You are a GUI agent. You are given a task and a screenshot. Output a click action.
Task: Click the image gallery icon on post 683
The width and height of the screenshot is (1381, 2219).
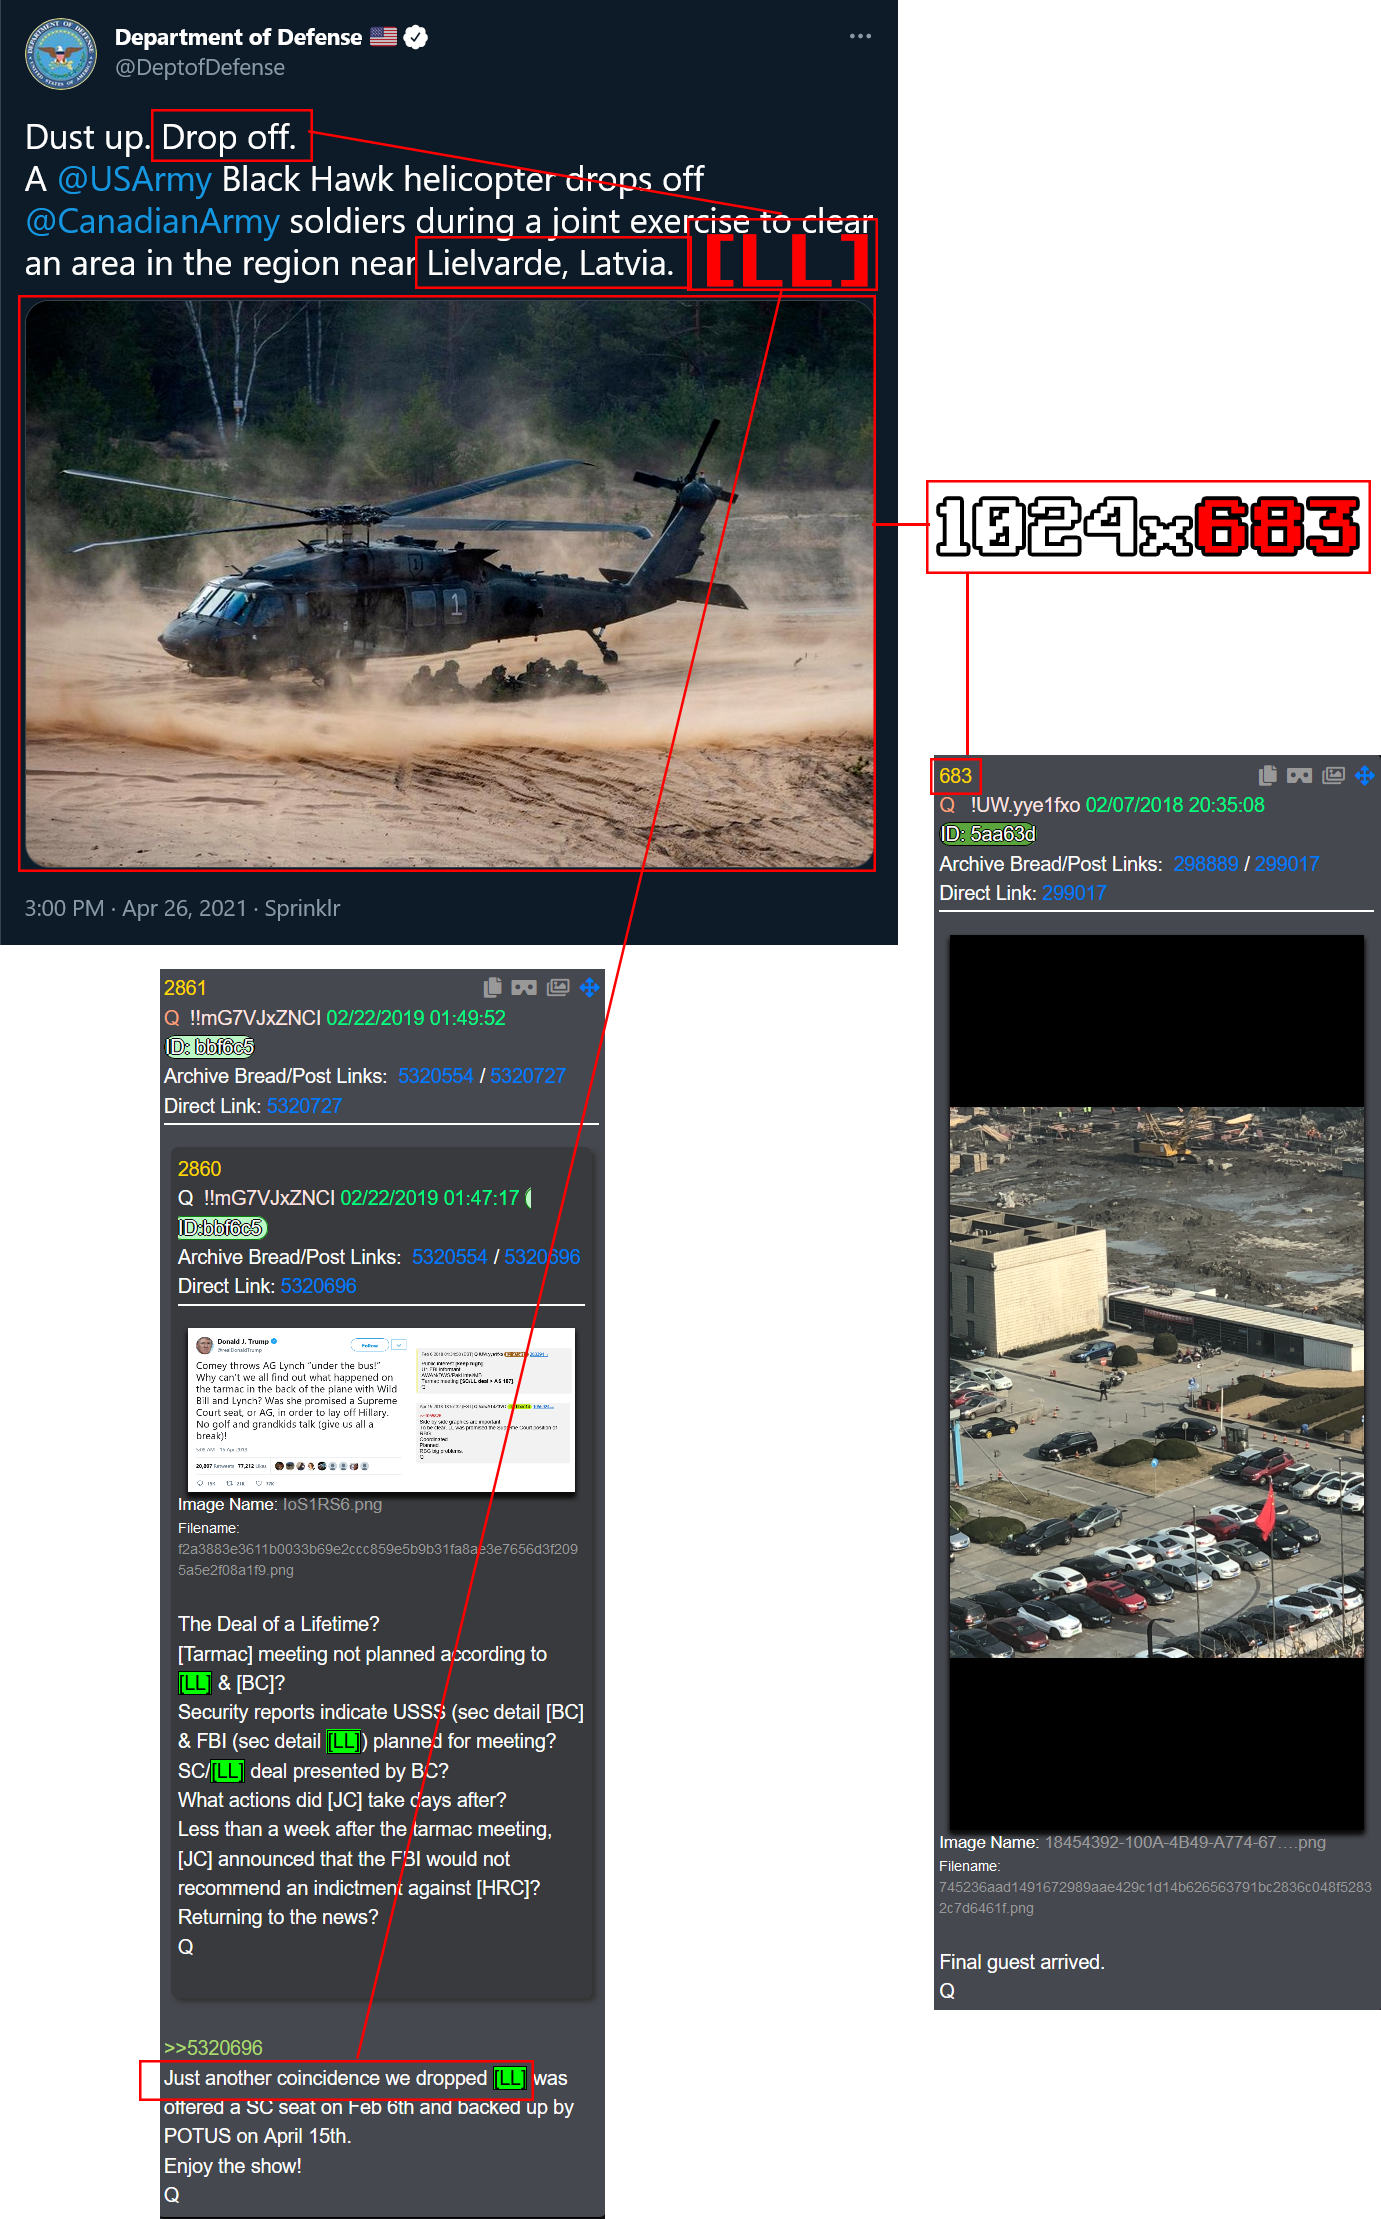[1333, 775]
